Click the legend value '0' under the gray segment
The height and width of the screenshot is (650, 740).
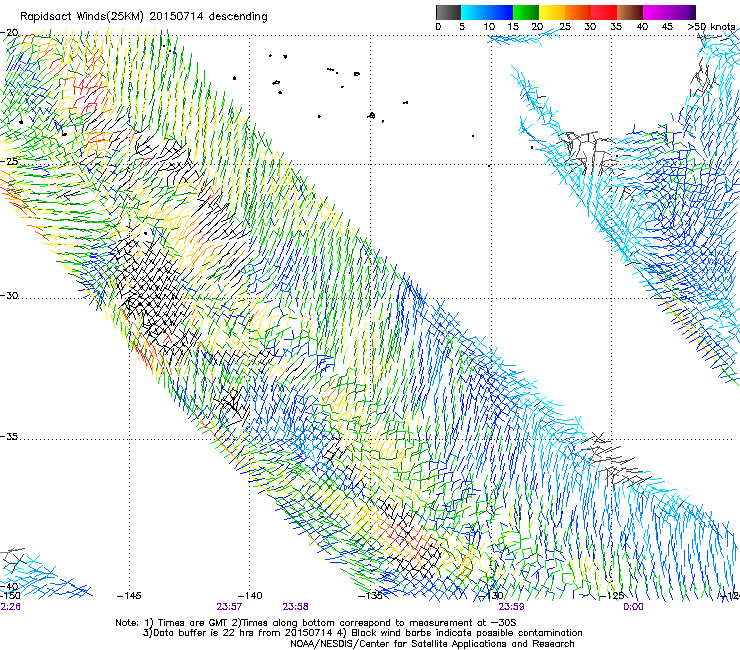[x=438, y=27]
